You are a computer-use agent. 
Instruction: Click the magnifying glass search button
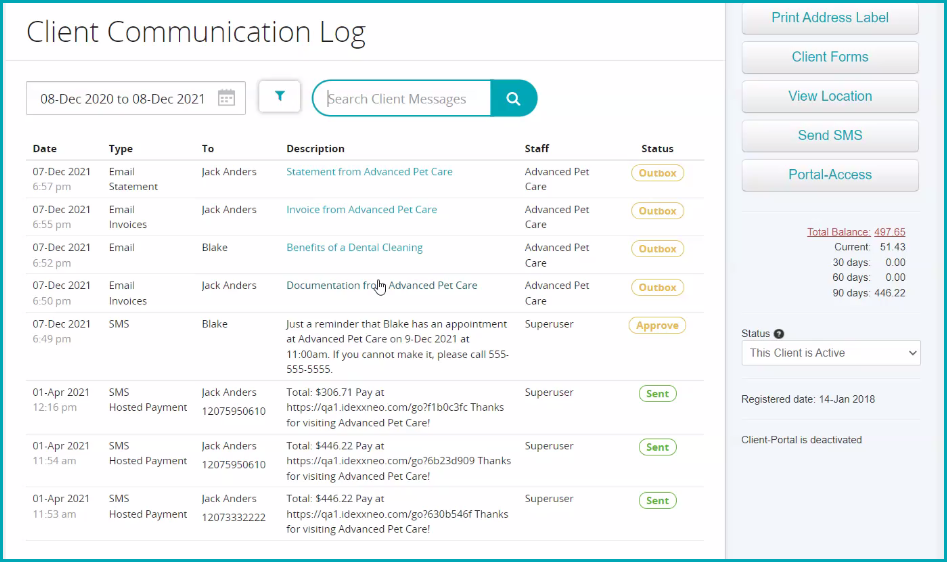pos(513,98)
